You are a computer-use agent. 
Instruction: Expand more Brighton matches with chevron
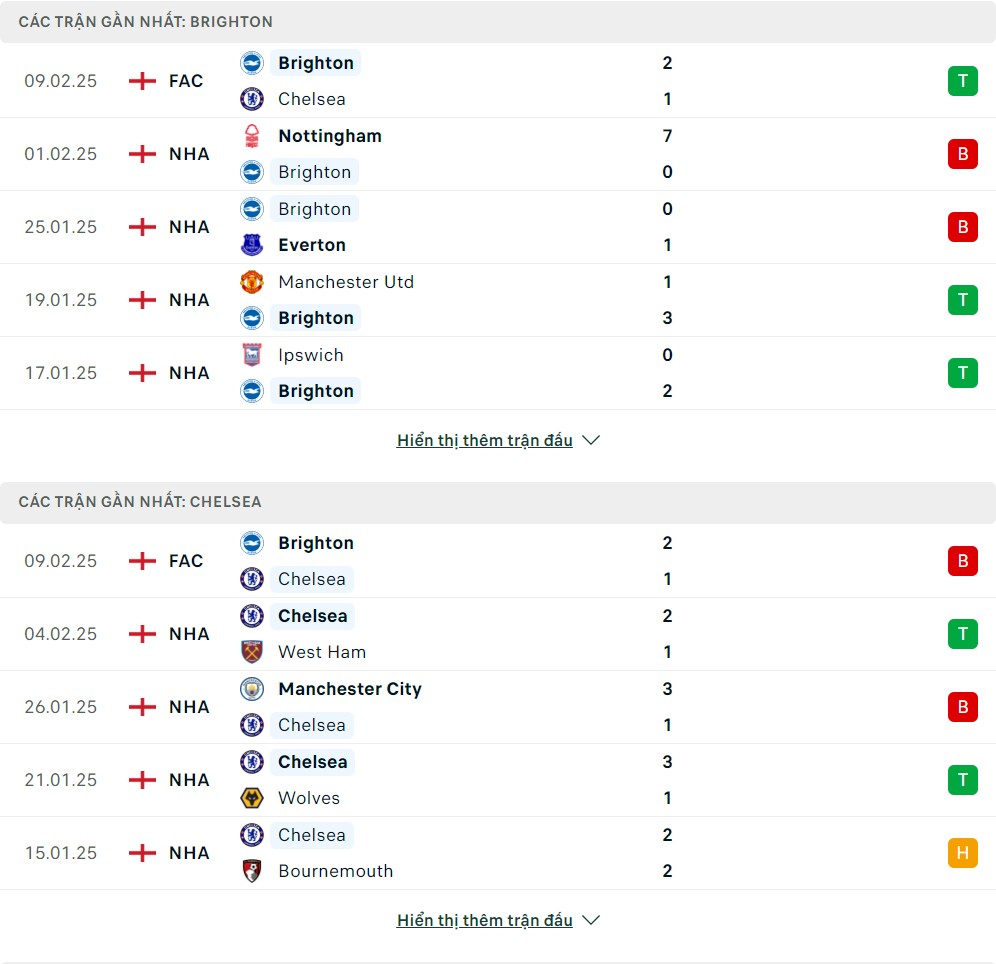click(591, 440)
